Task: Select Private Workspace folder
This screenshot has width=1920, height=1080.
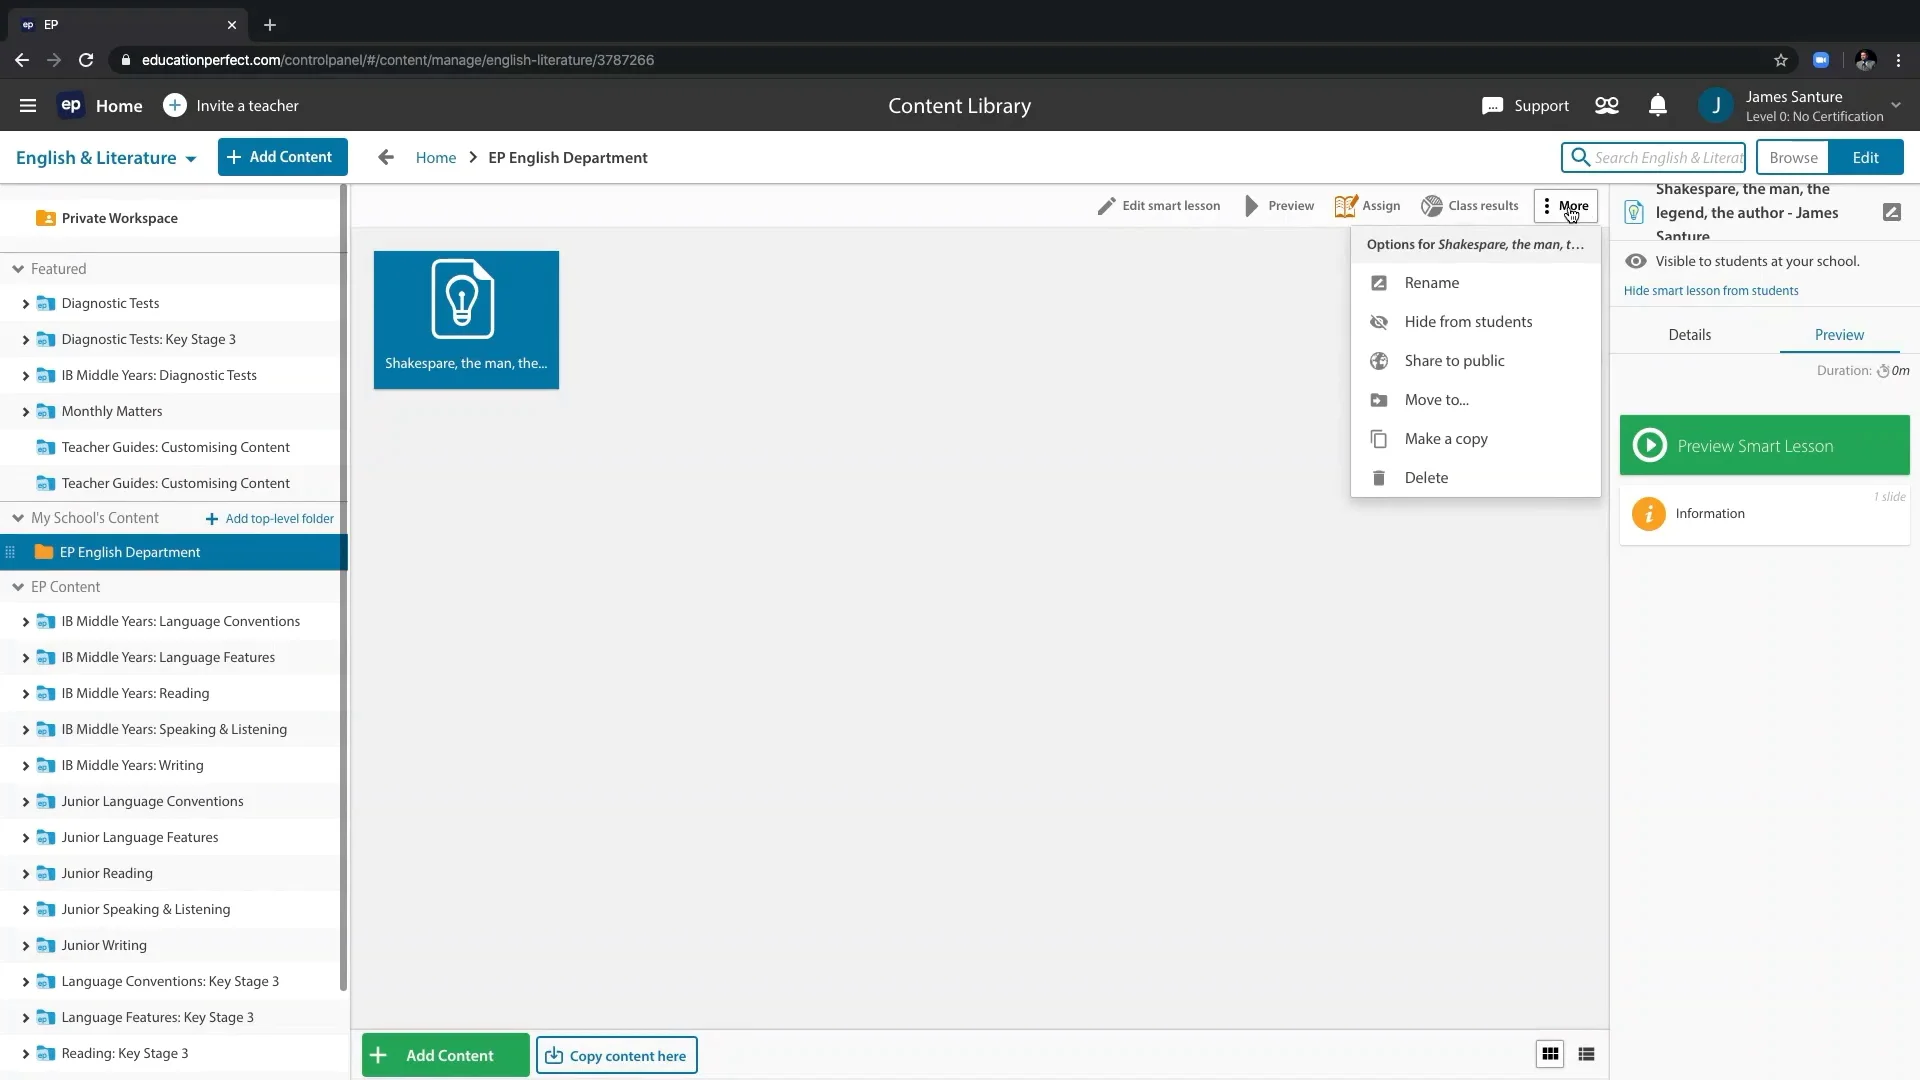Action: pos(174,218)
